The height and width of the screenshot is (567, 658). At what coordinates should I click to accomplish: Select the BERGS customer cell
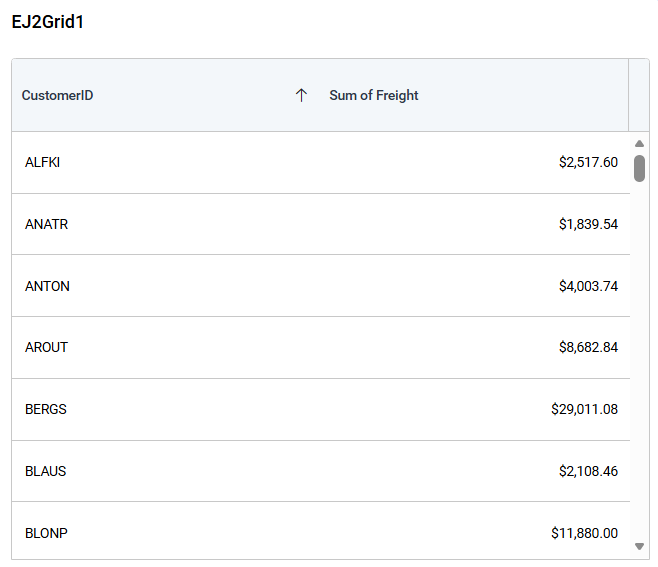46,409
